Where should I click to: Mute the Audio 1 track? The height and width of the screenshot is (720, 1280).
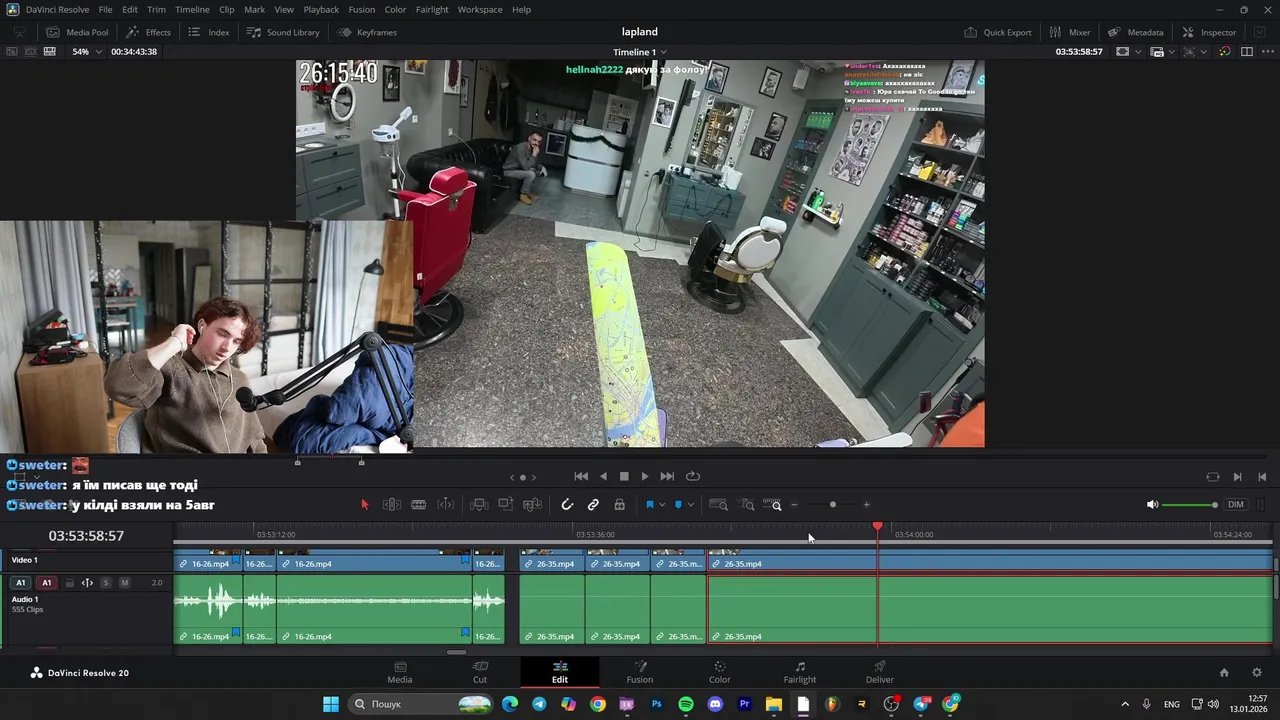tap(124, 583)
